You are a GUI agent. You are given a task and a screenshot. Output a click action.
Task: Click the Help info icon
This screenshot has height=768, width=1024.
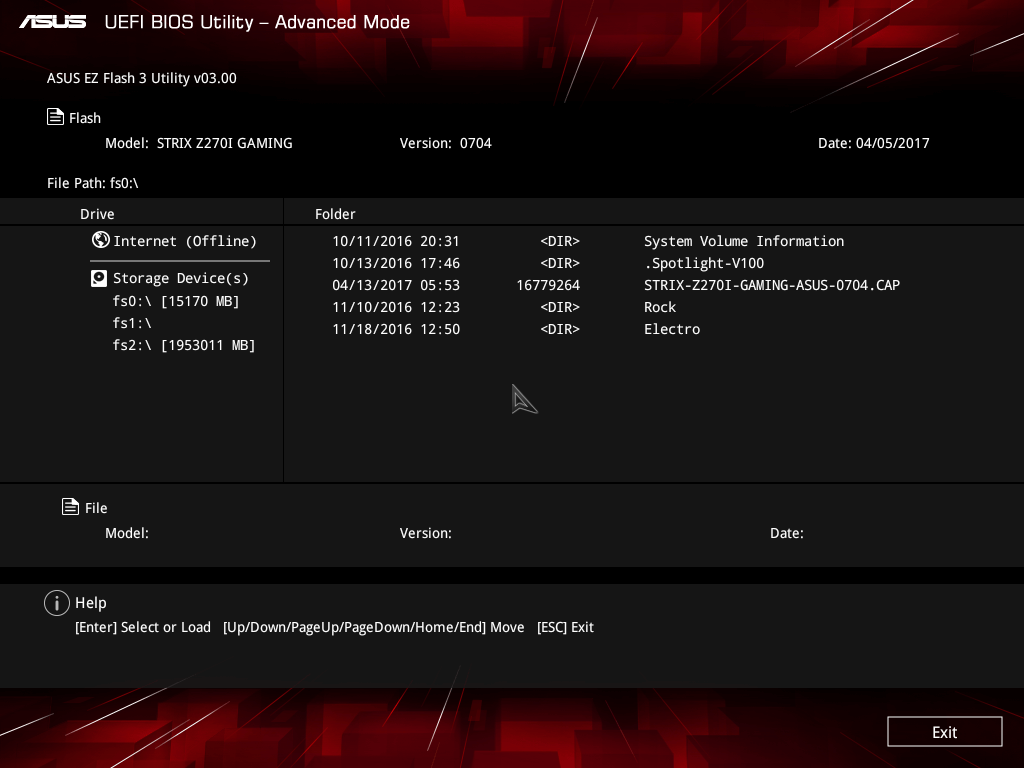pyautogui.click(x=57, y=603)
